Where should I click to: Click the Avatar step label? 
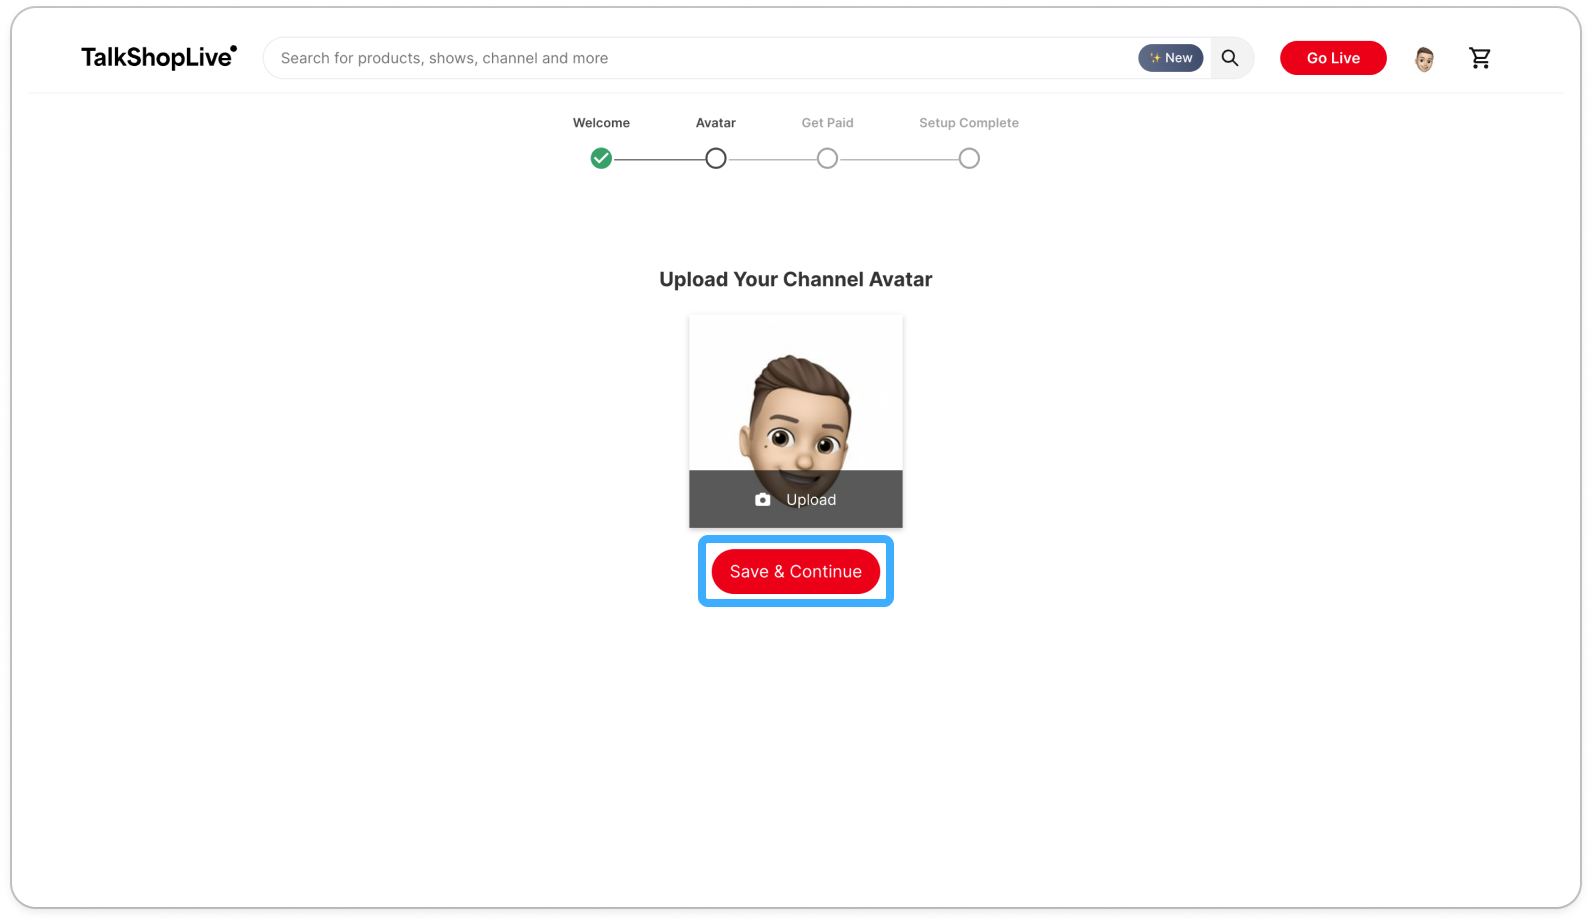click(716, 123)
